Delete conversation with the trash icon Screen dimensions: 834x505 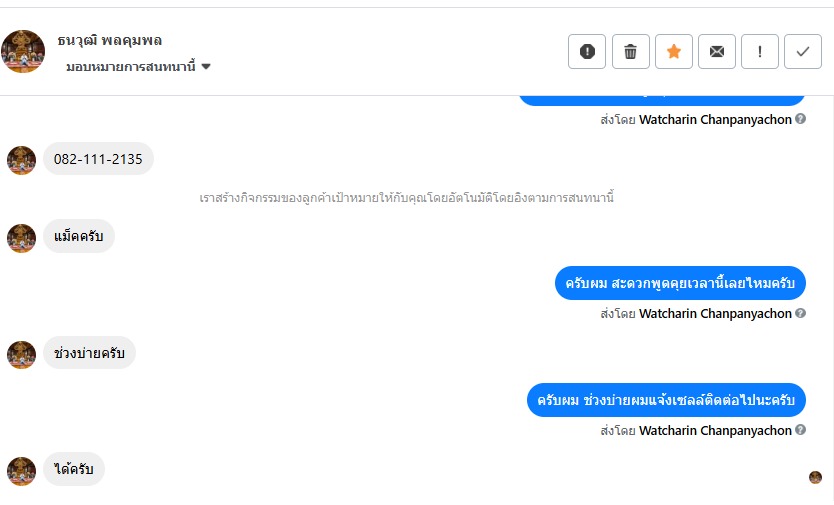coord(630,52)
